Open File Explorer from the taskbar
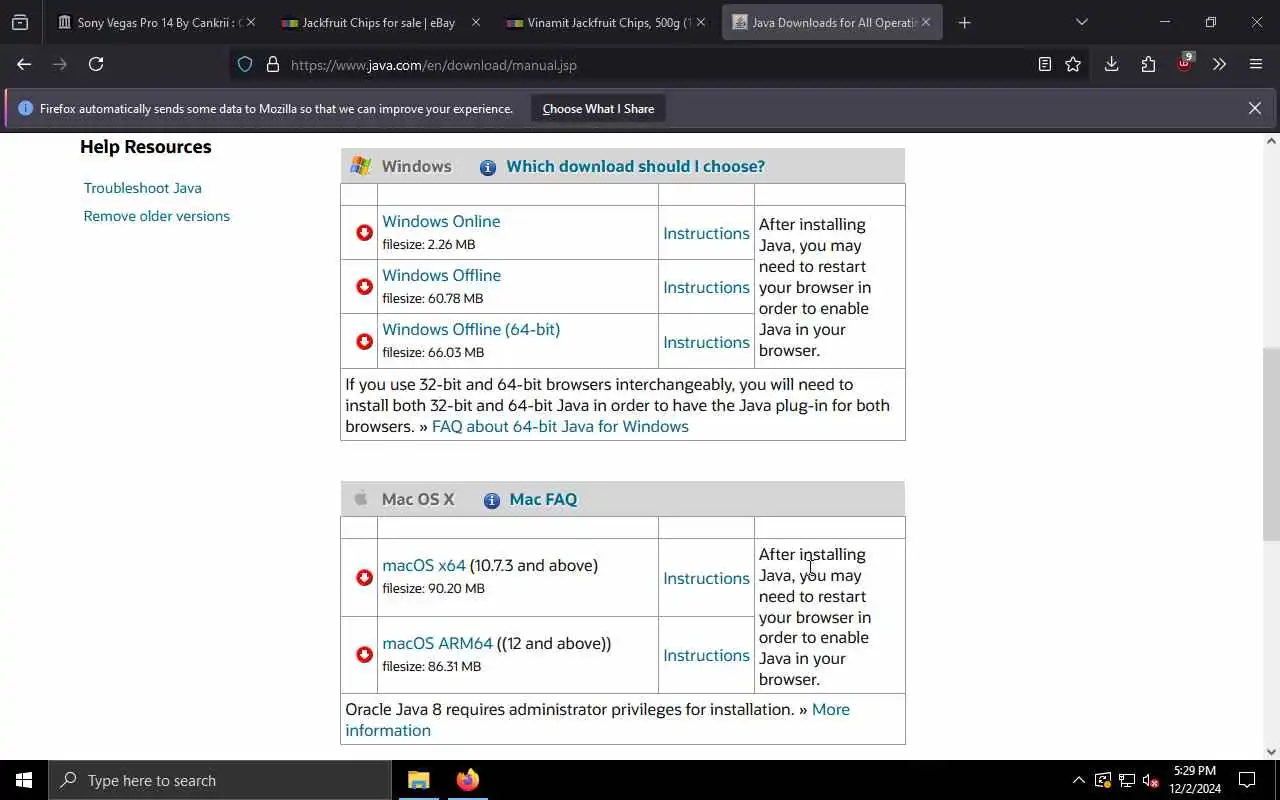This screenshot has width=1280, height=800. coord(418,780)
